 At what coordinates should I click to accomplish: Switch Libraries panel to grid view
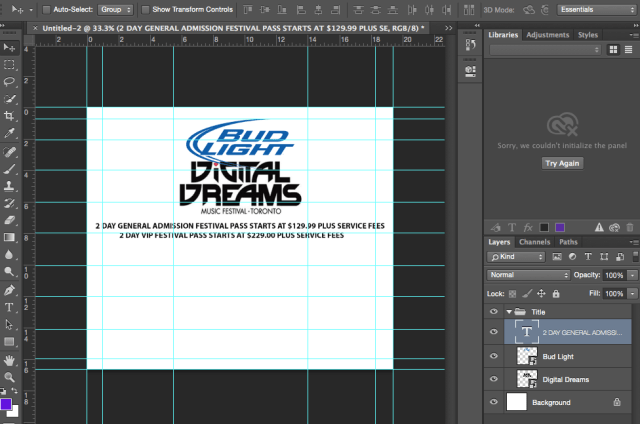613,50
